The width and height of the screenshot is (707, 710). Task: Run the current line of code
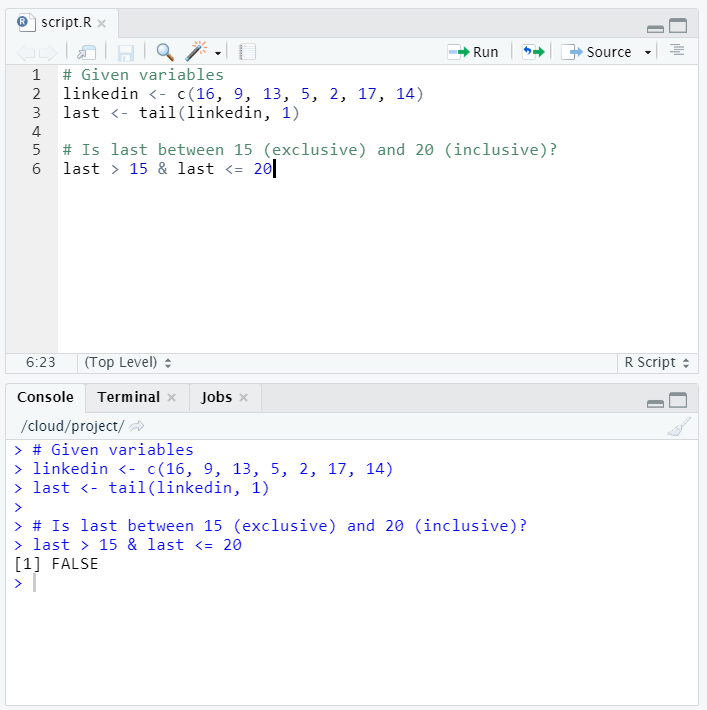473,52
